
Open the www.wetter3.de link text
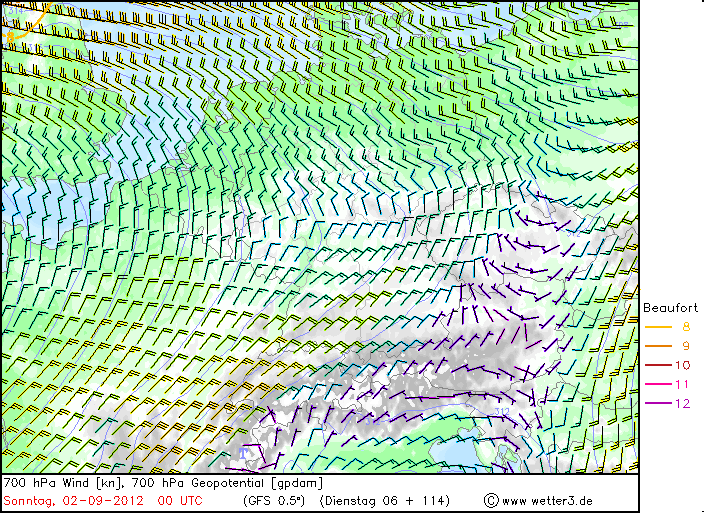(547, 501)
